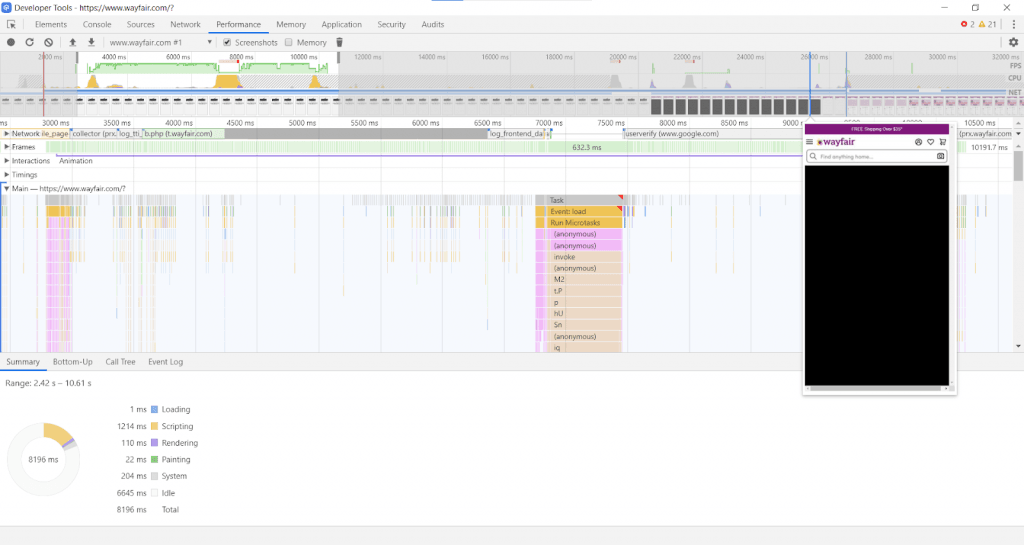The image size is (1024, 545).
Task: Open capture settings gear icon
Action: (x=1013, y=42)
